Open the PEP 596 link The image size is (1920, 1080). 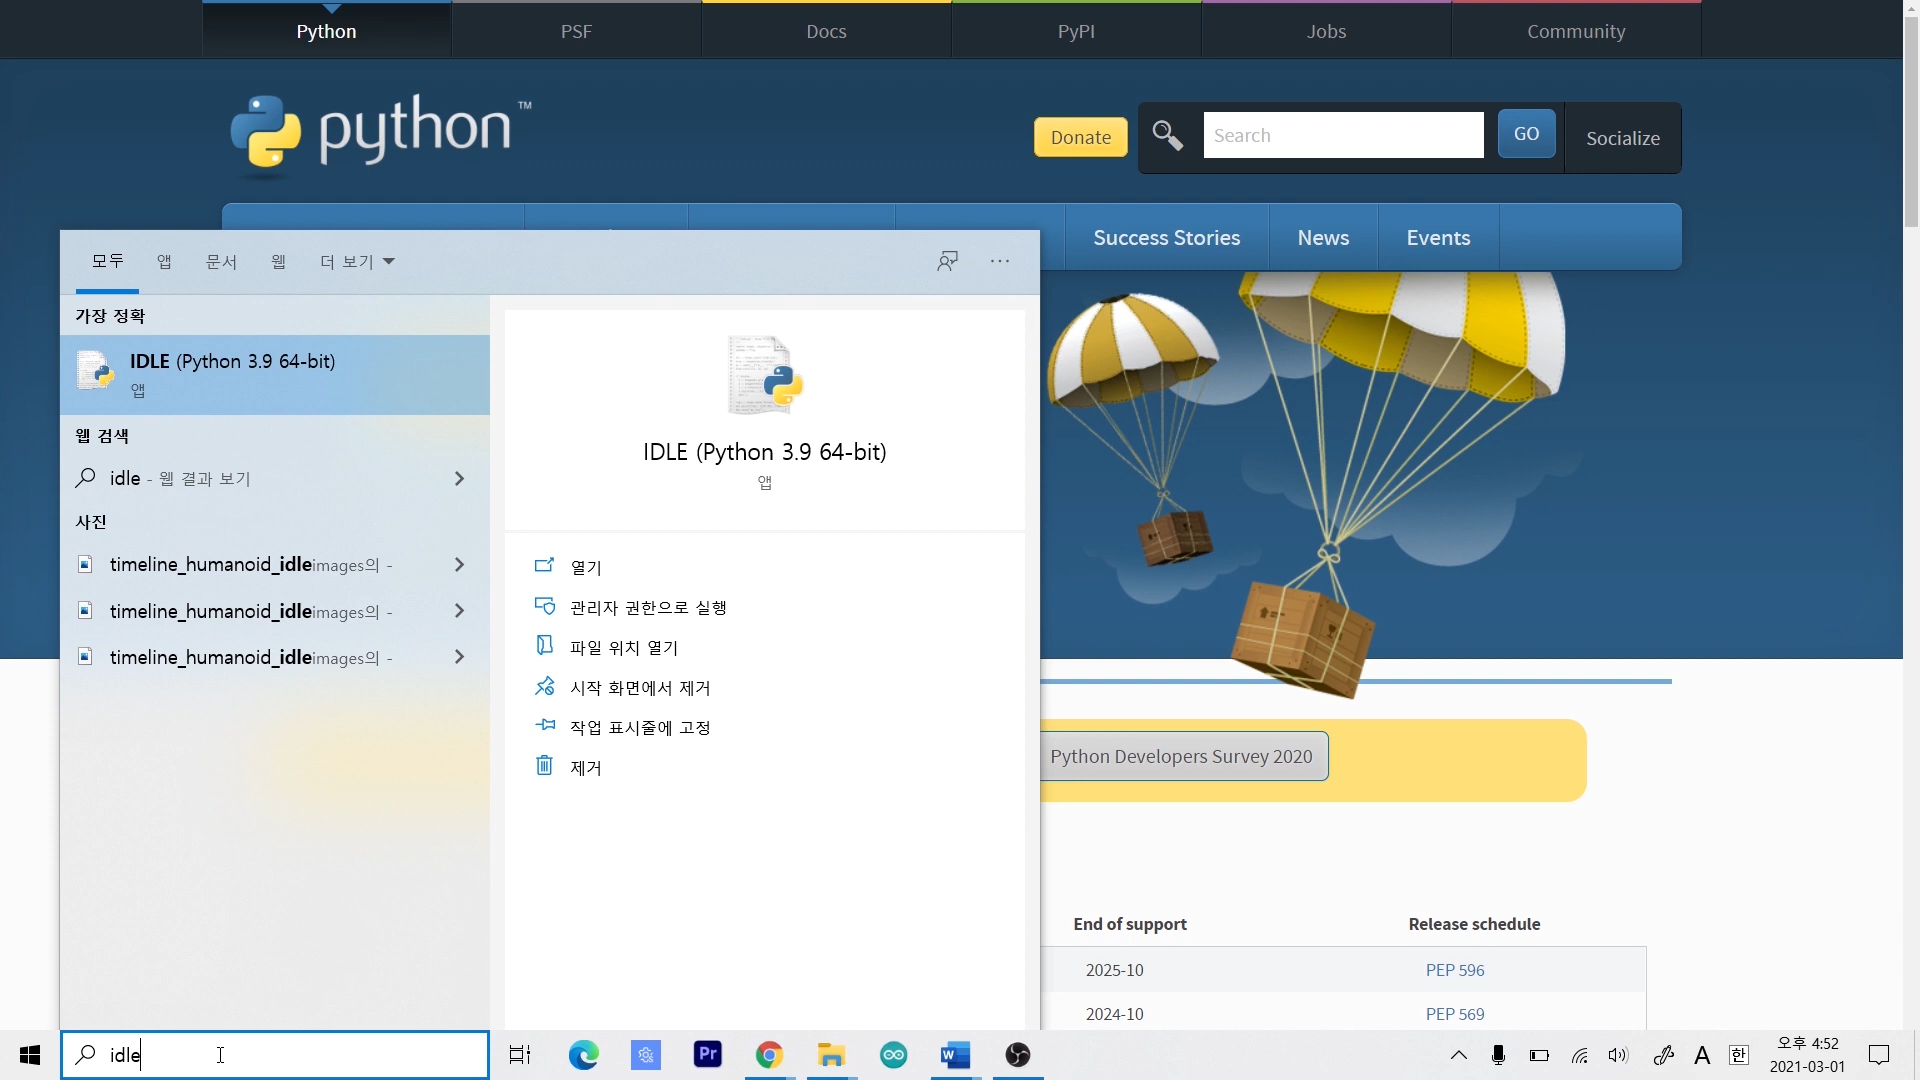pyautogui.click(x=1454, y=970)
